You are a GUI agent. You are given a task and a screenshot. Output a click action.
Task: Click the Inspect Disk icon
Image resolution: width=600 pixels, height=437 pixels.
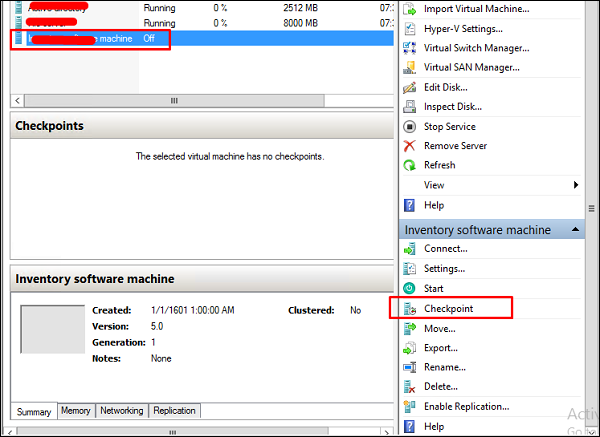pos(409,107)
